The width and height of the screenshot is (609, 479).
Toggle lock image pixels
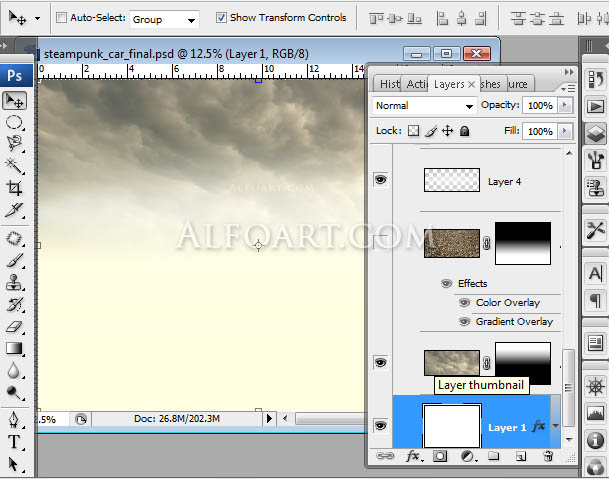click(430, 131)
